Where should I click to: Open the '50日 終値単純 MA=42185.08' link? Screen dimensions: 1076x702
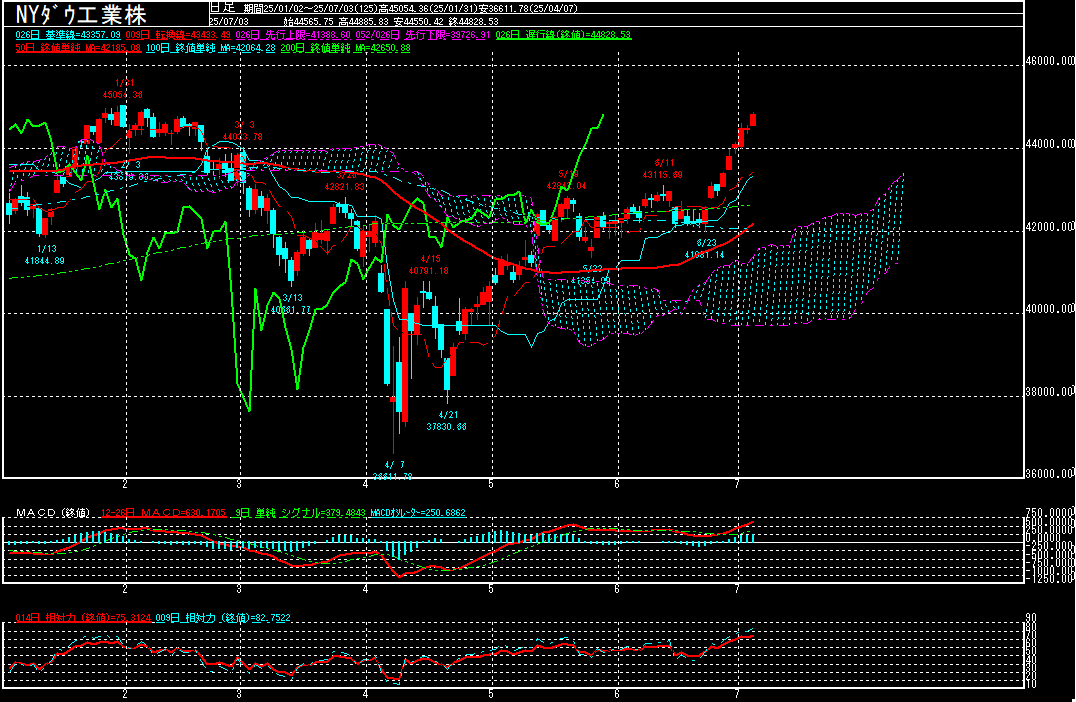point(78,48)
